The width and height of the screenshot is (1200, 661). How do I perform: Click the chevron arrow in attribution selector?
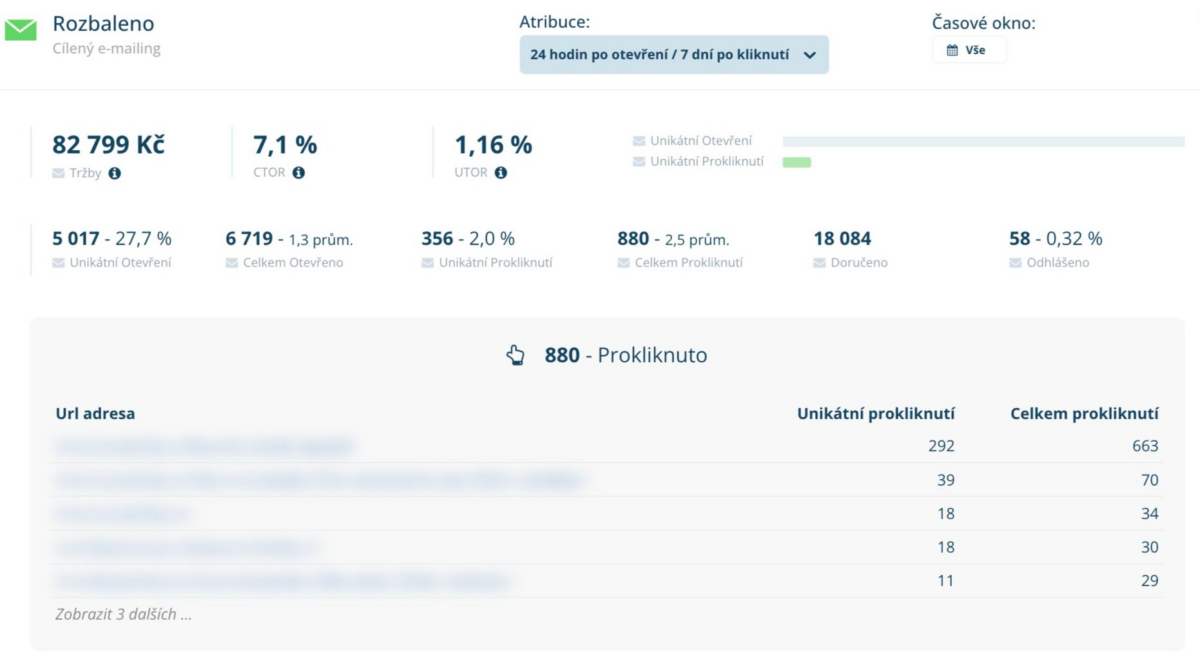pyautogui.click(x=809, y=55)
